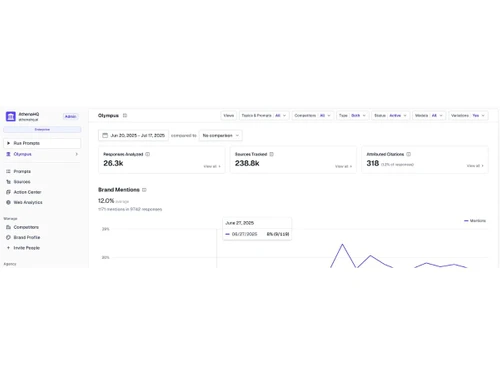Open the Status Active filter dropdown

[x=390, y=115]
